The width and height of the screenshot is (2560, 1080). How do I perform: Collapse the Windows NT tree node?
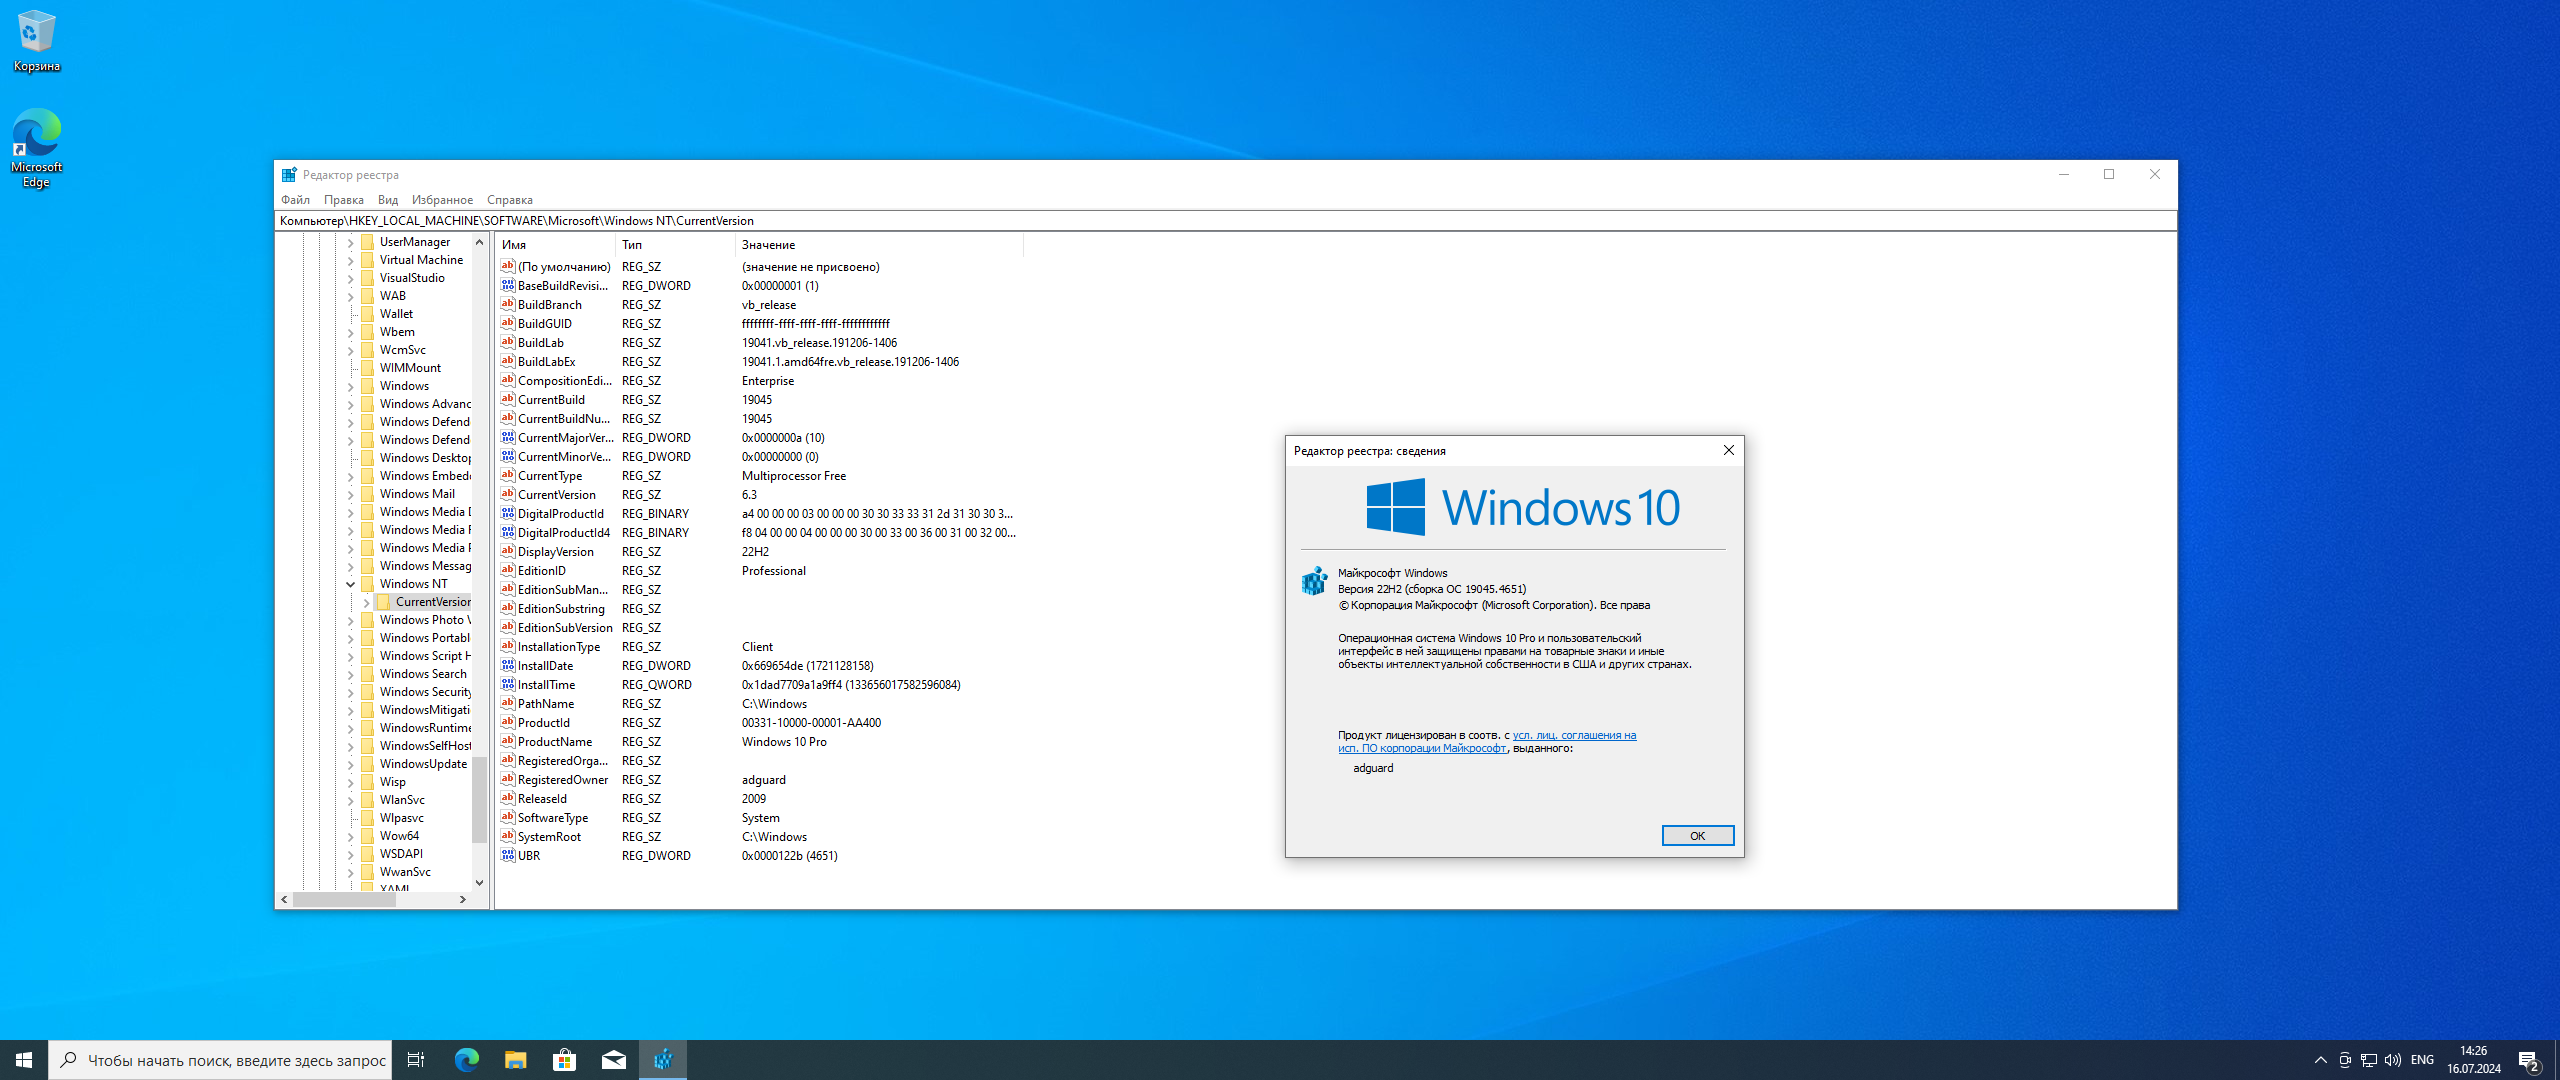pyautogui.click(x=351, y=584)
